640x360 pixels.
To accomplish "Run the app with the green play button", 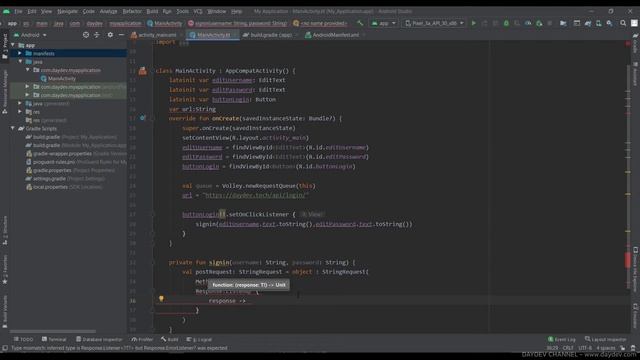I will [473, 23].
